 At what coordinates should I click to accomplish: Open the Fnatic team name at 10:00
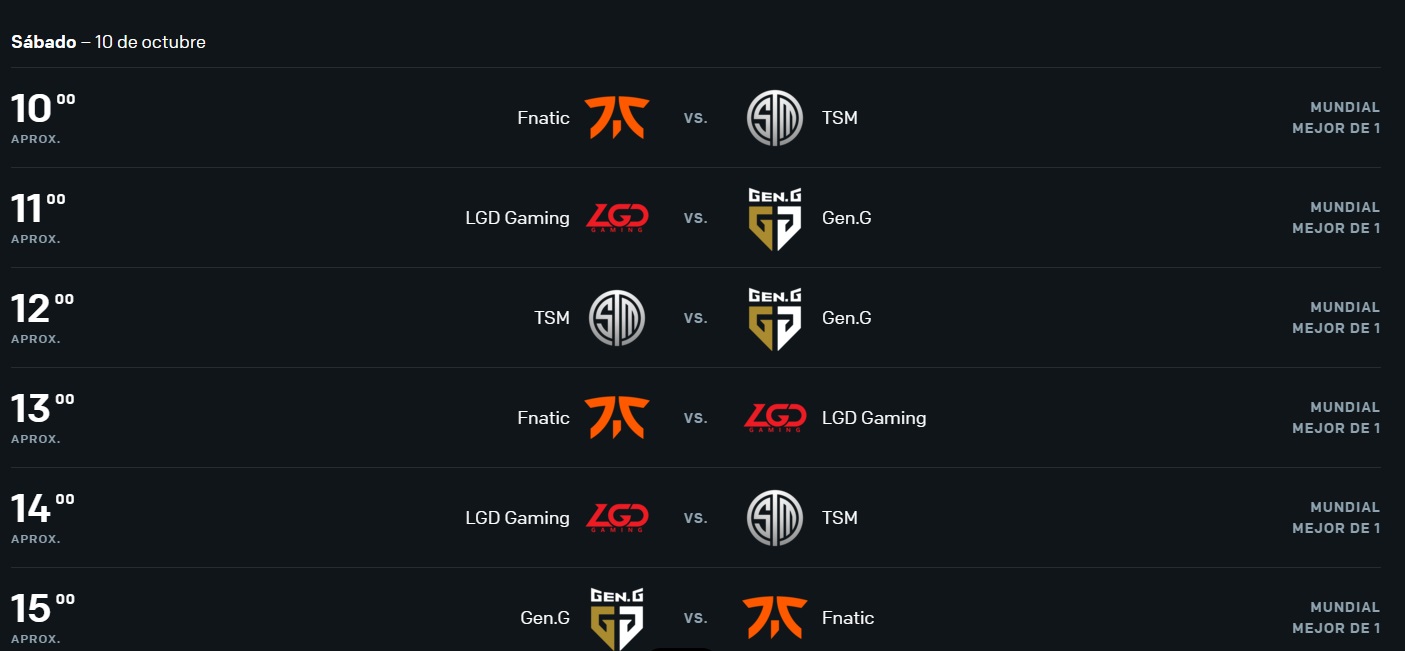(544, 118)
